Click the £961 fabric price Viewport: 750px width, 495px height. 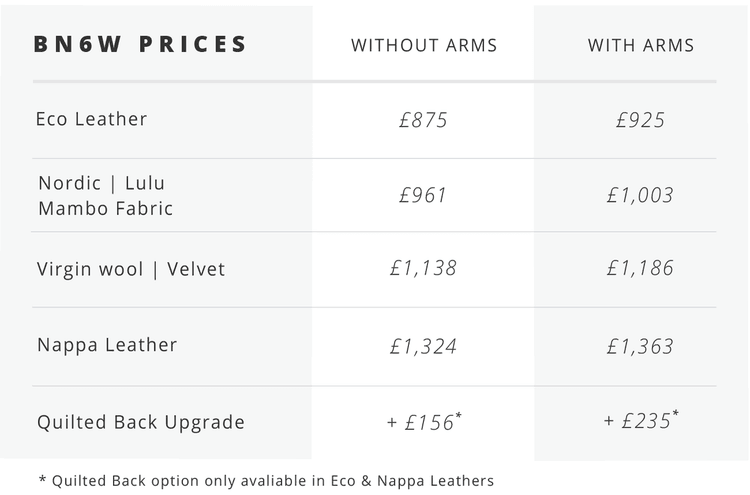[x=423, y=195]
